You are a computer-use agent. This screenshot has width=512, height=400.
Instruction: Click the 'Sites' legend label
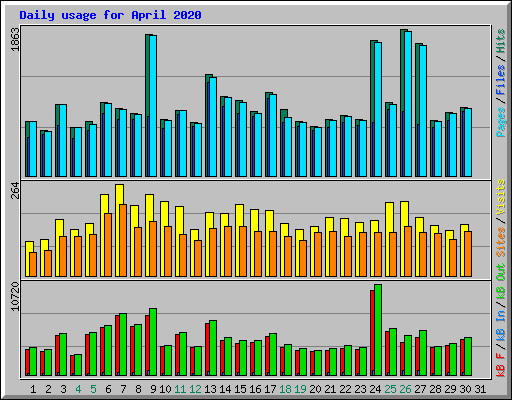tap(500, 242)
